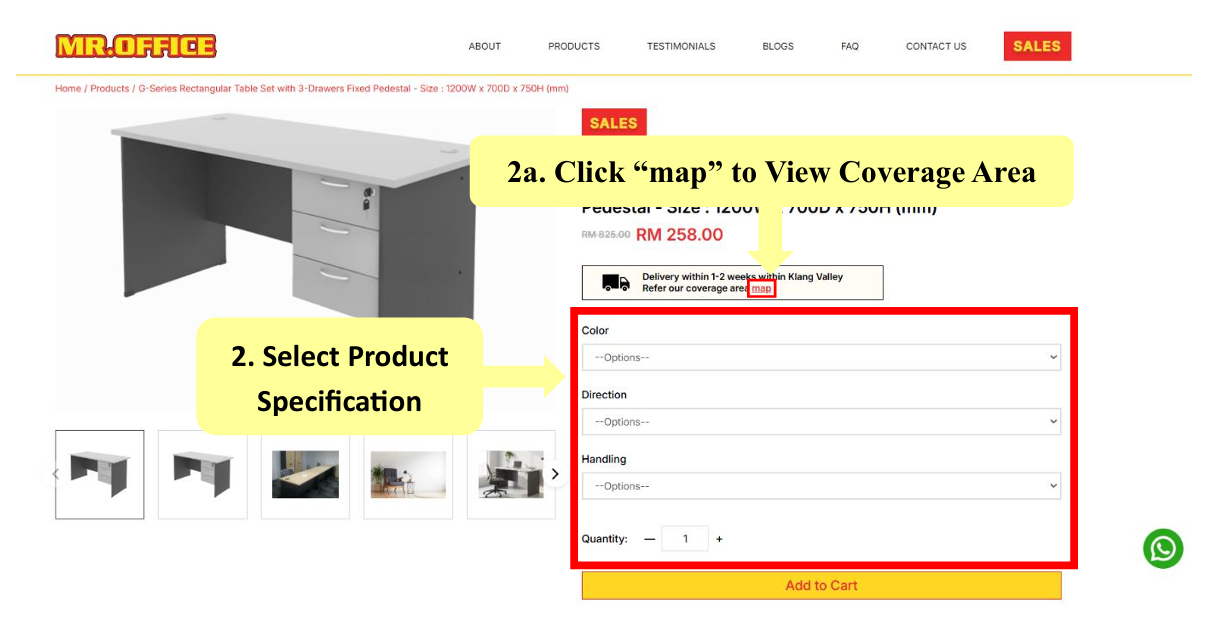Open the FAQ menu link
This screenshot has height=621, width=1206.
coord(850,46)
